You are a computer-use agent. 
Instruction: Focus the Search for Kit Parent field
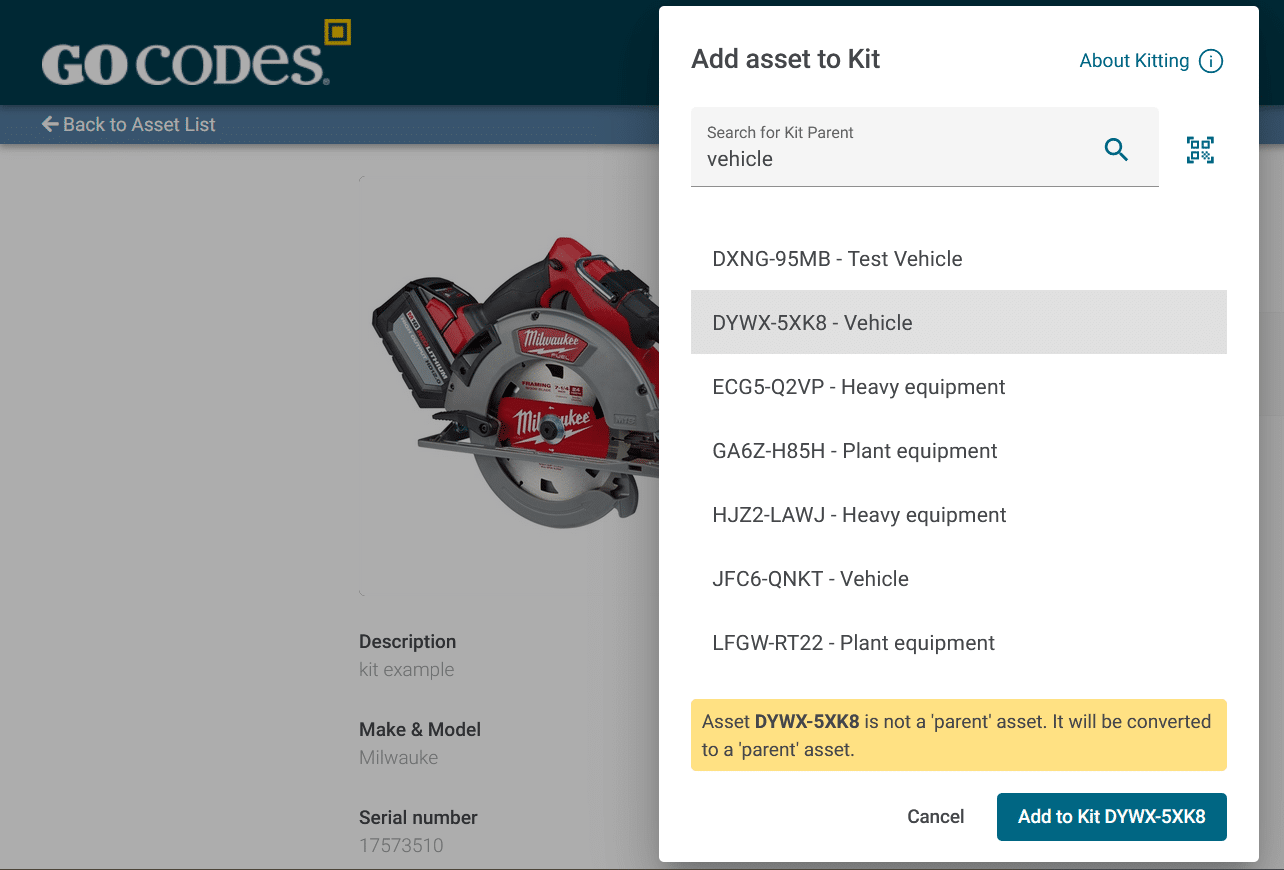890,159
